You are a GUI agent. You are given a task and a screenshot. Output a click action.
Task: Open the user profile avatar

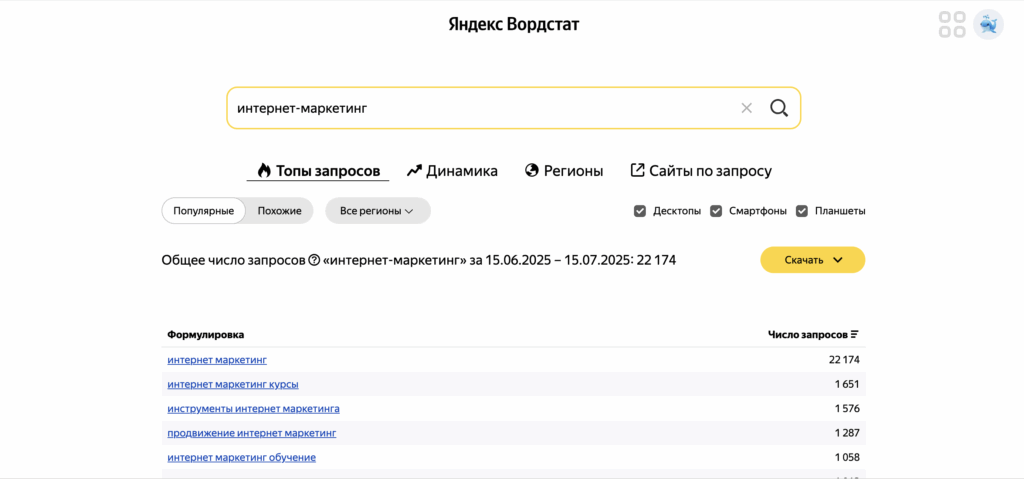[x=988, y=25]
